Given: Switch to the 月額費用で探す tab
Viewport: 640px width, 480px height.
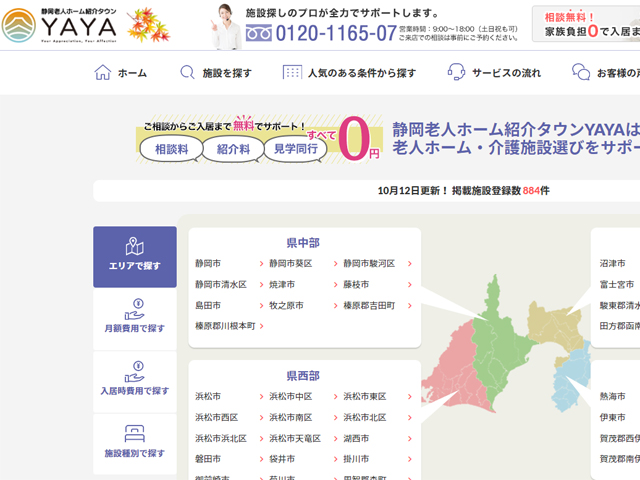Looking at the screenshot, I should tap(135, 318).
